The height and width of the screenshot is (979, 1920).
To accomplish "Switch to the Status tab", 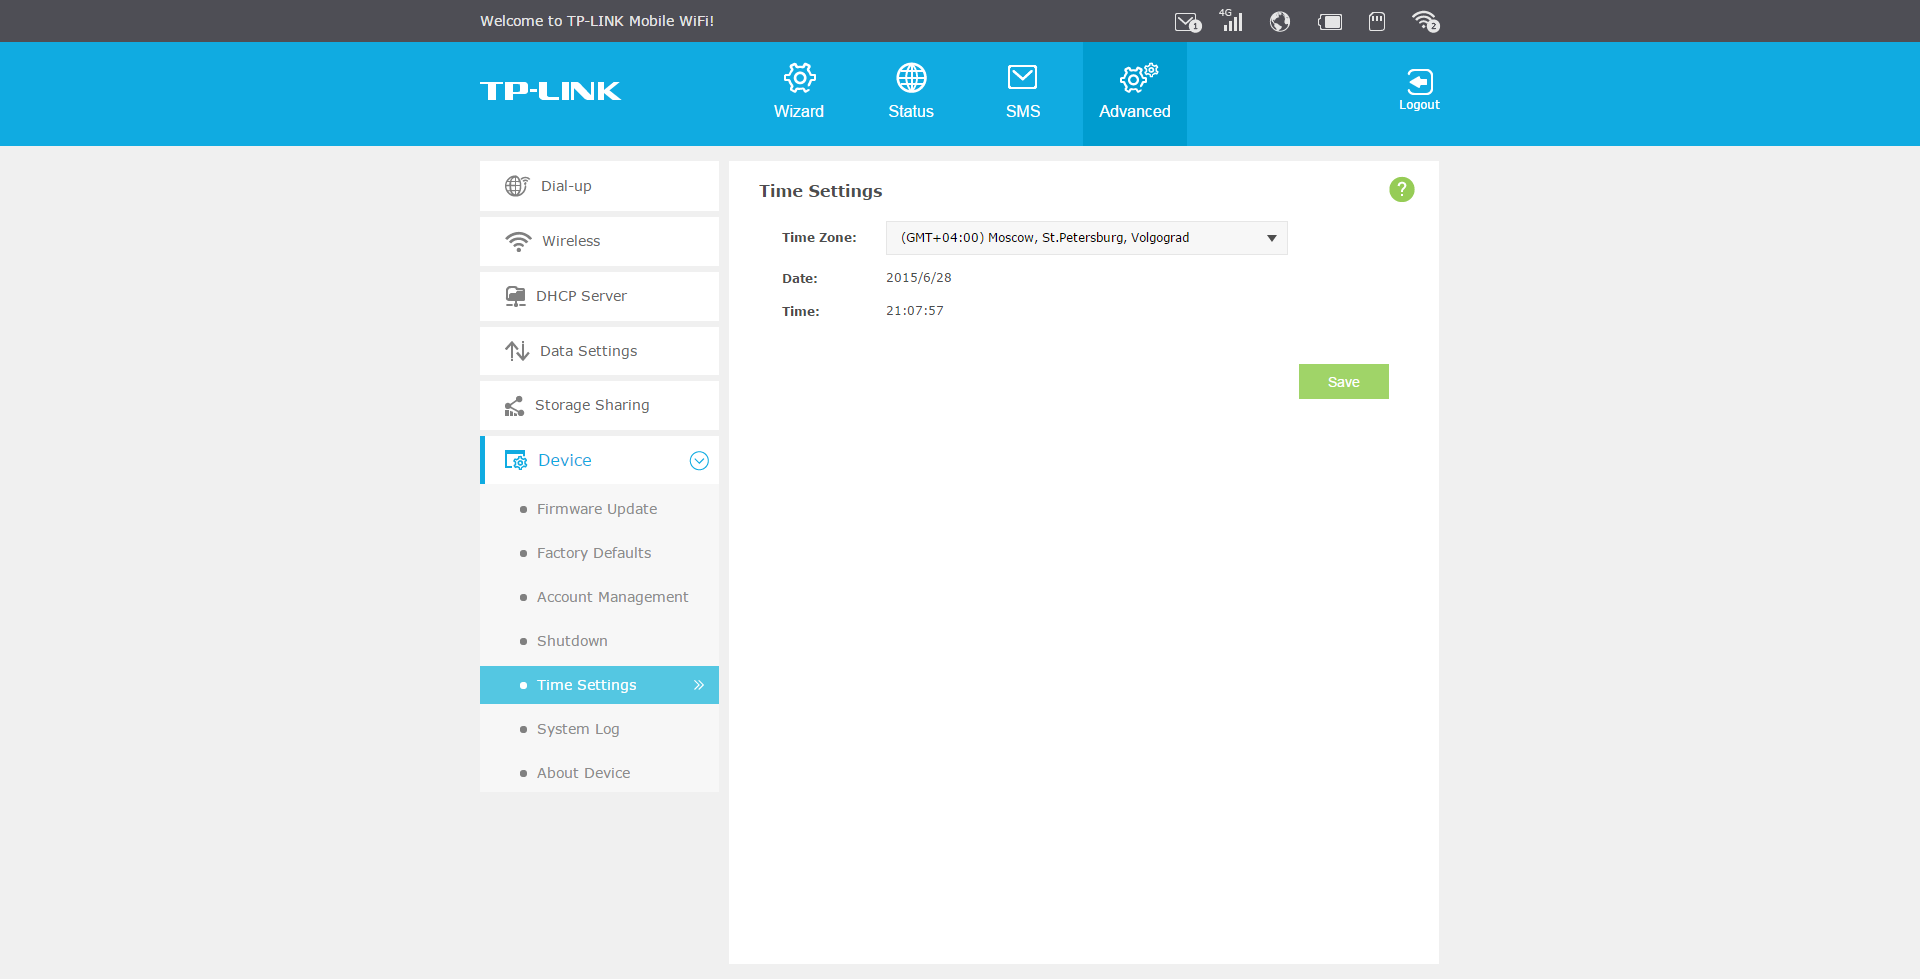I will tap(911, 92).
